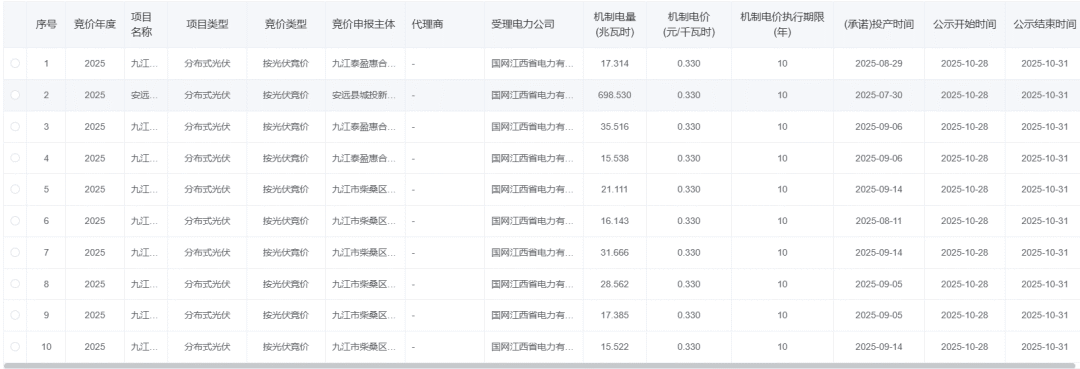Click the 公示结束时间 column header
The width and height of the screenshot is (1080, 369).
pos(1044,24)
